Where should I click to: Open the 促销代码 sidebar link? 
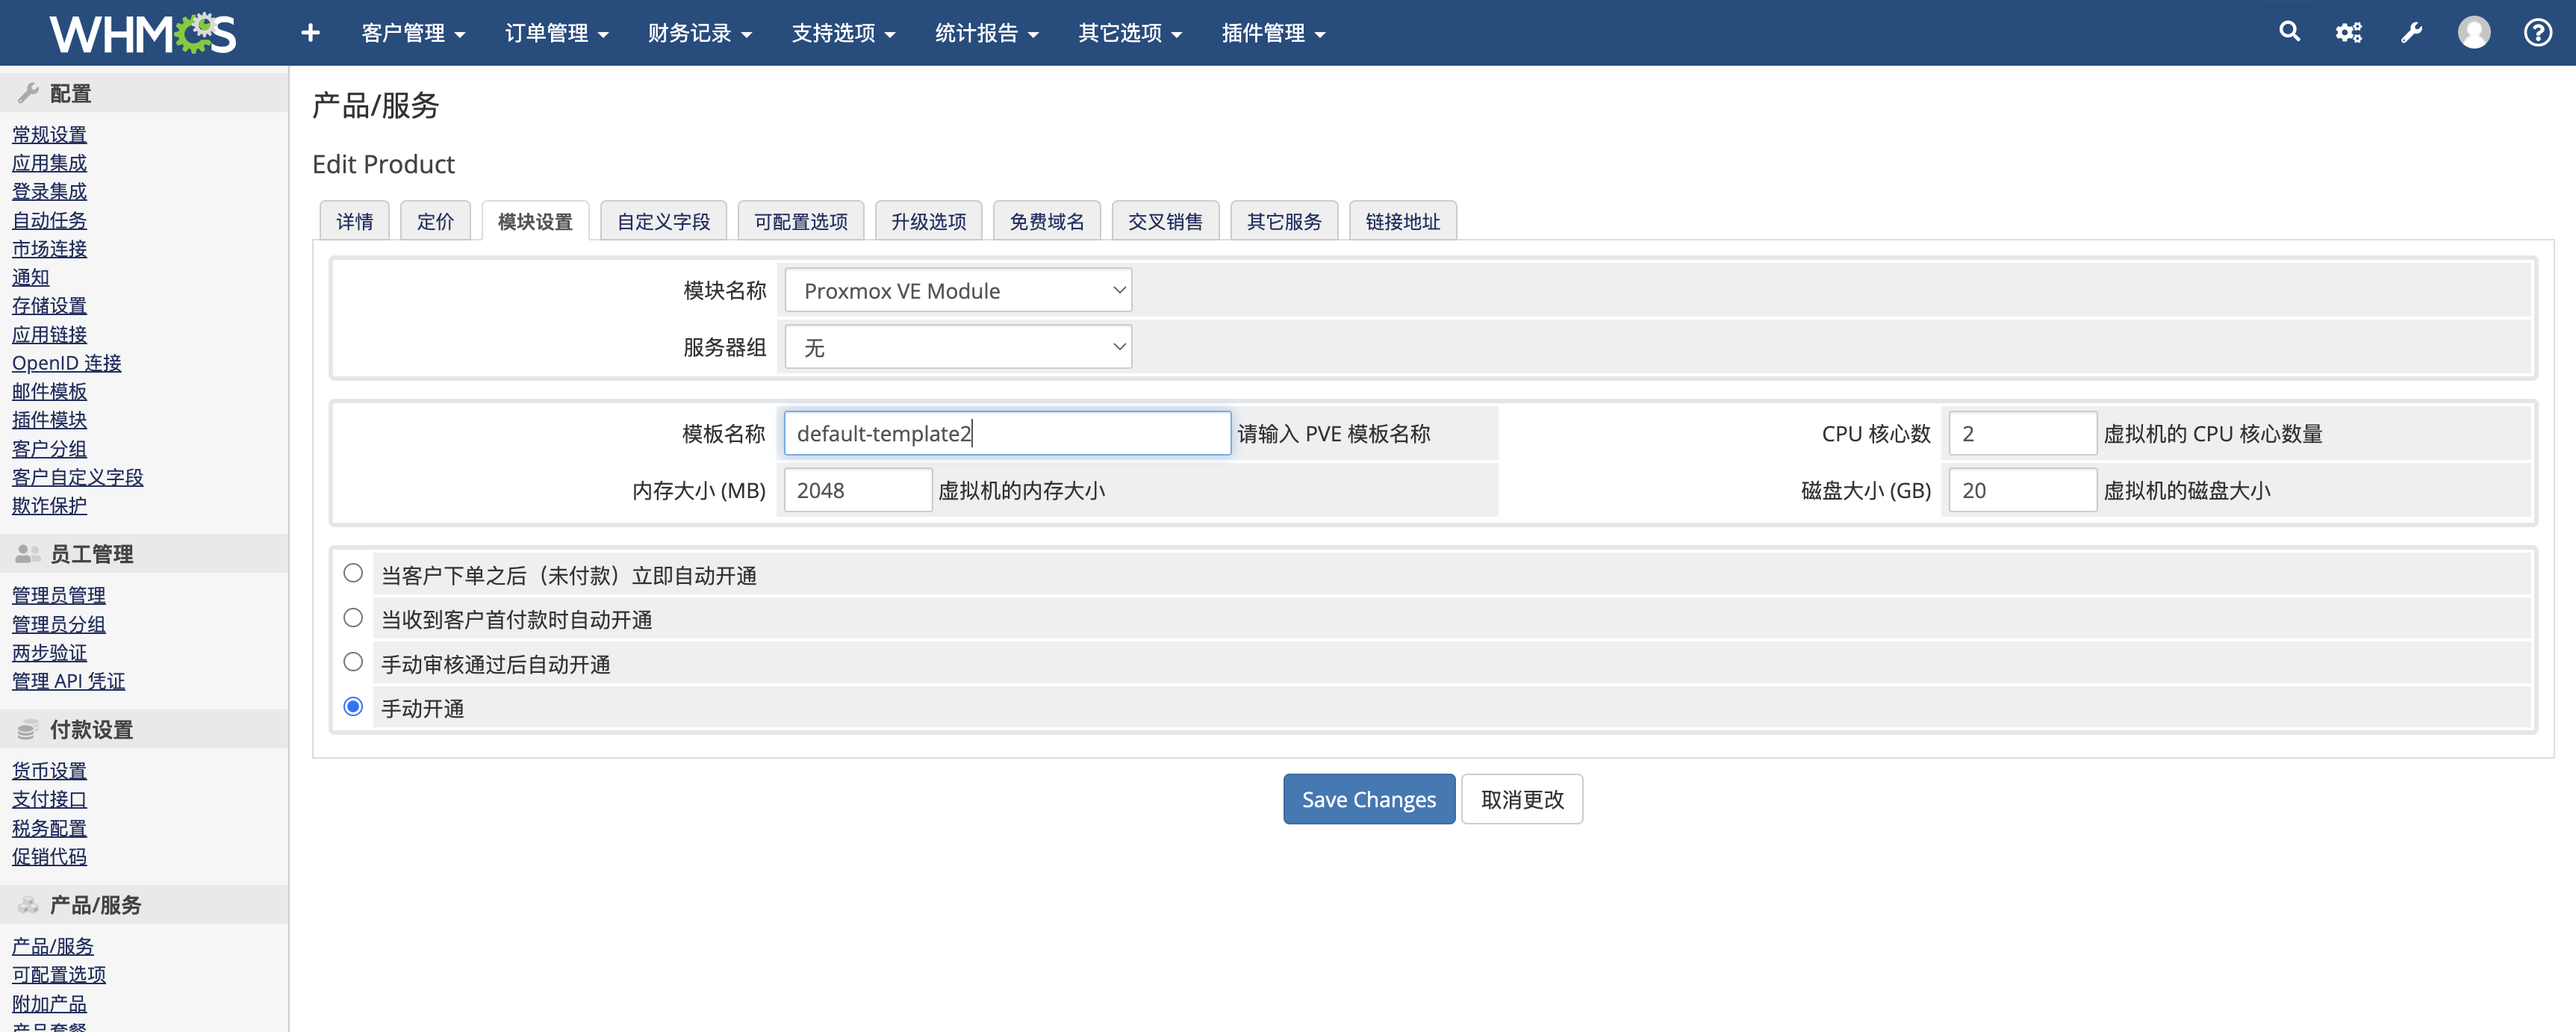tap(48, 856)
